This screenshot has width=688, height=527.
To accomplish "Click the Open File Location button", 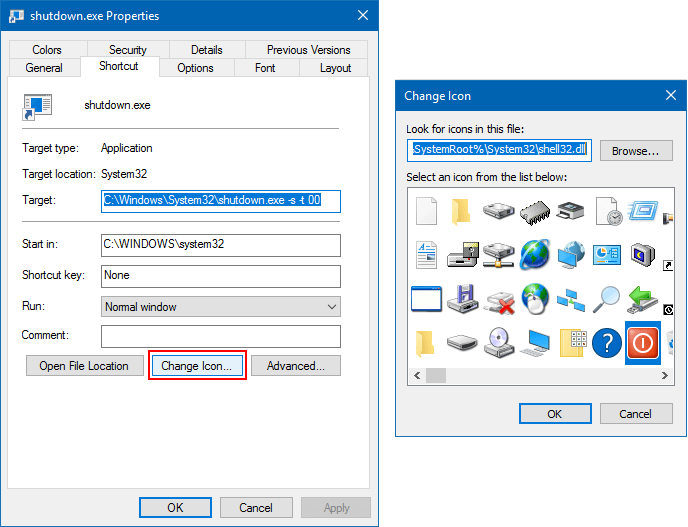I will pyautogui.click(x=85, y=366).
